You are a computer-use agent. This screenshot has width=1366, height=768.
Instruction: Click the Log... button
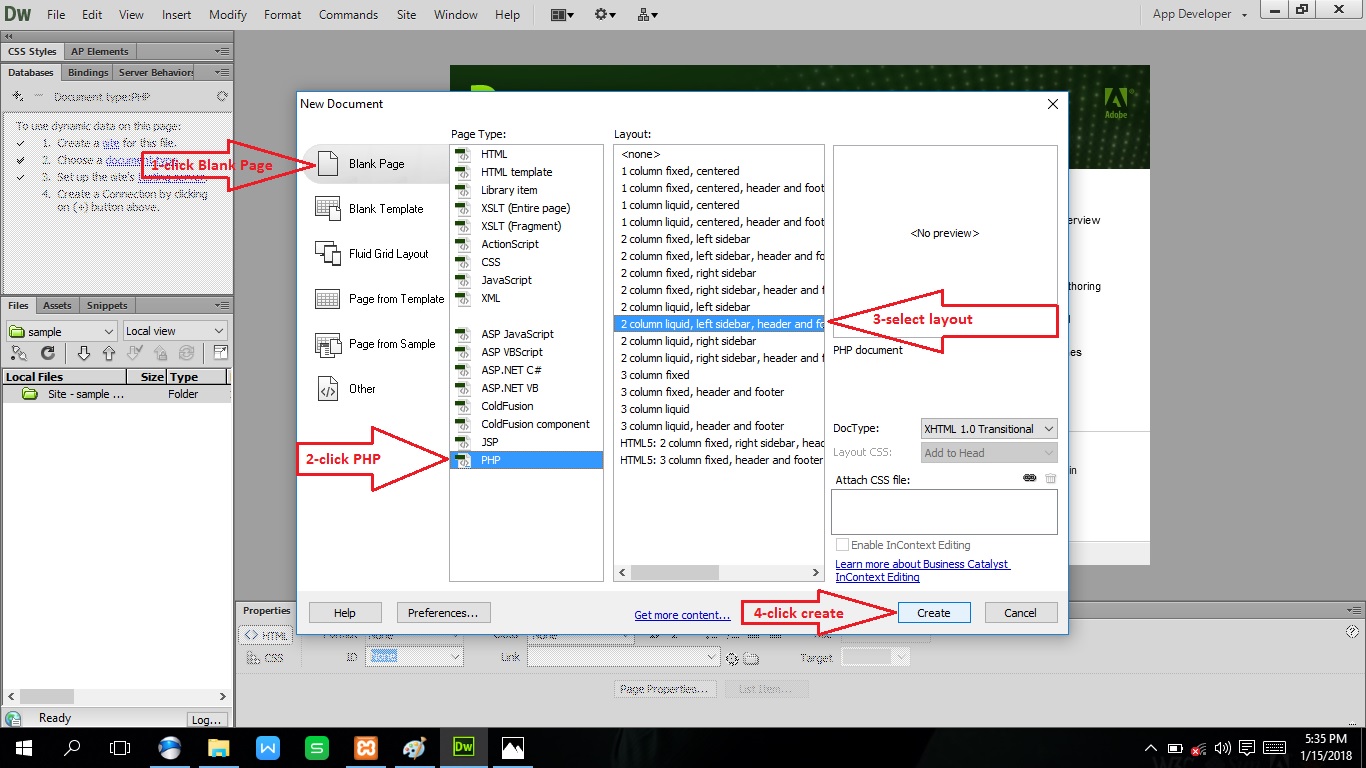click(x=206, y=719)
